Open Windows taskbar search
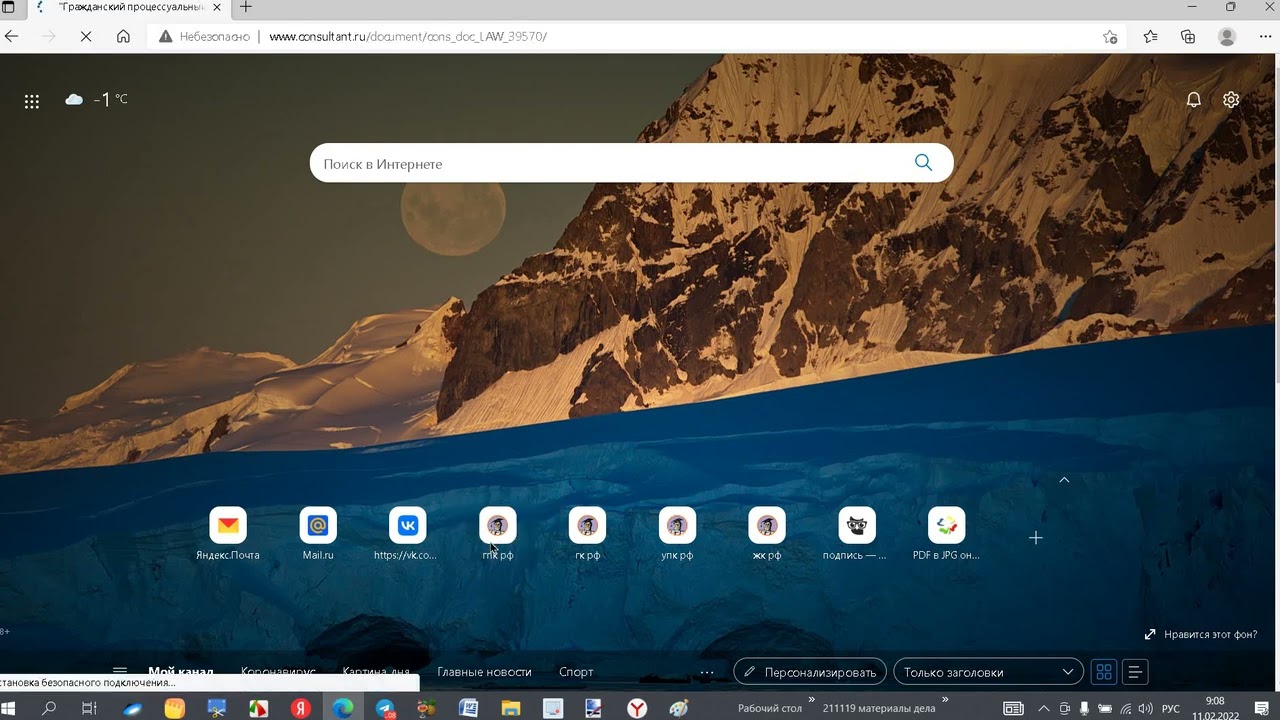The width and height of the screenshot is (1280, 720). point(49,708)
